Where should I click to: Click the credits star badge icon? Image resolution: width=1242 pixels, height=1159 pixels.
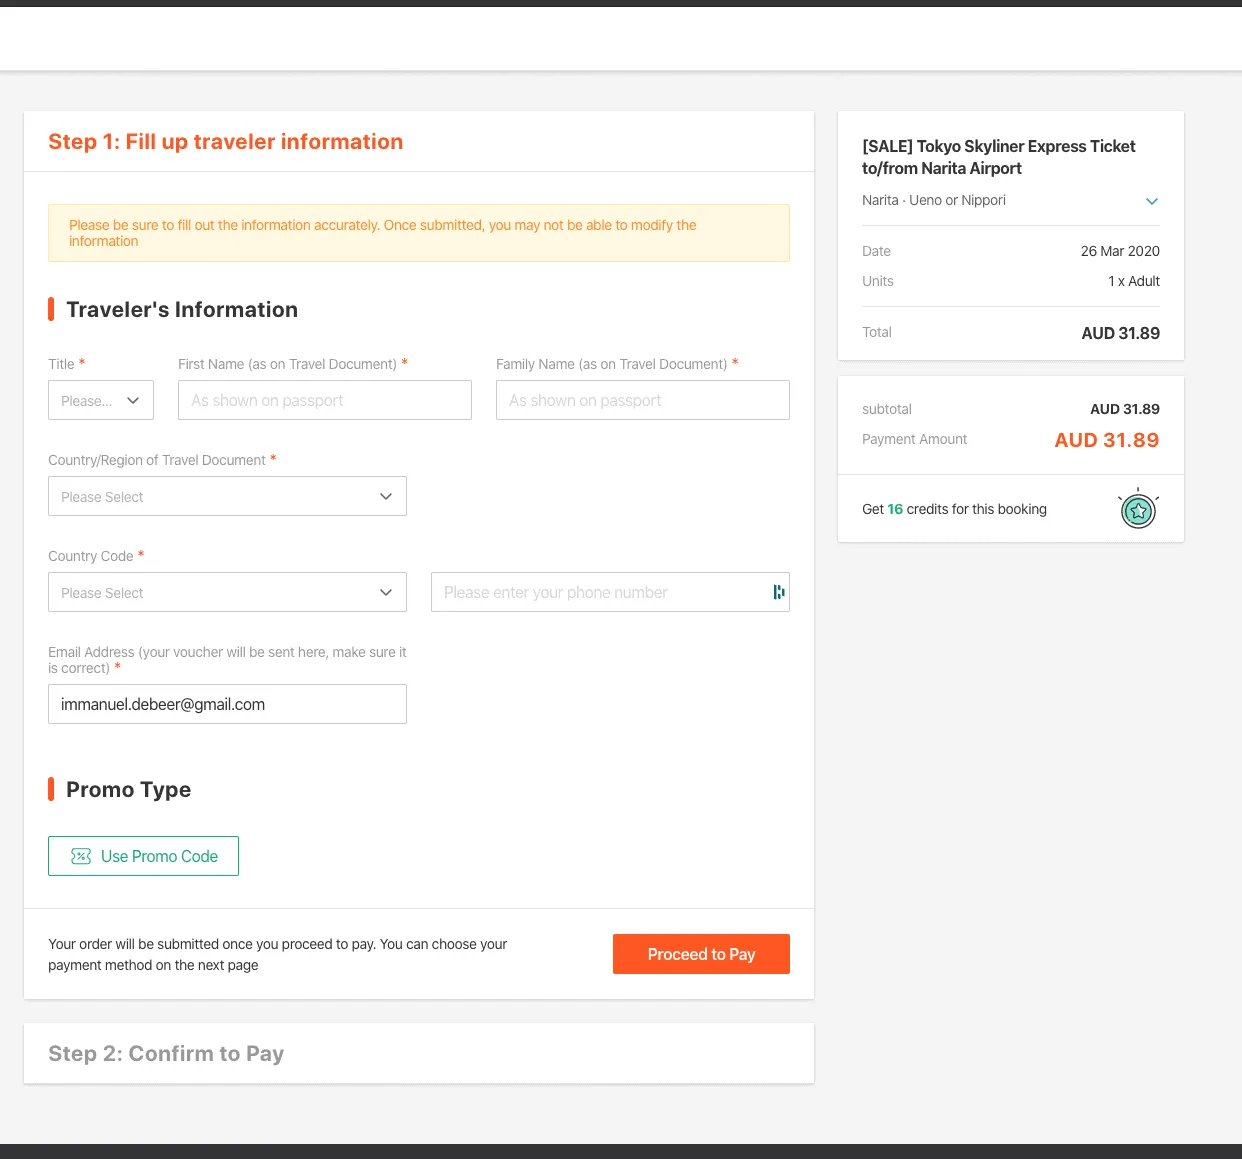click(x=1138, y=509)
